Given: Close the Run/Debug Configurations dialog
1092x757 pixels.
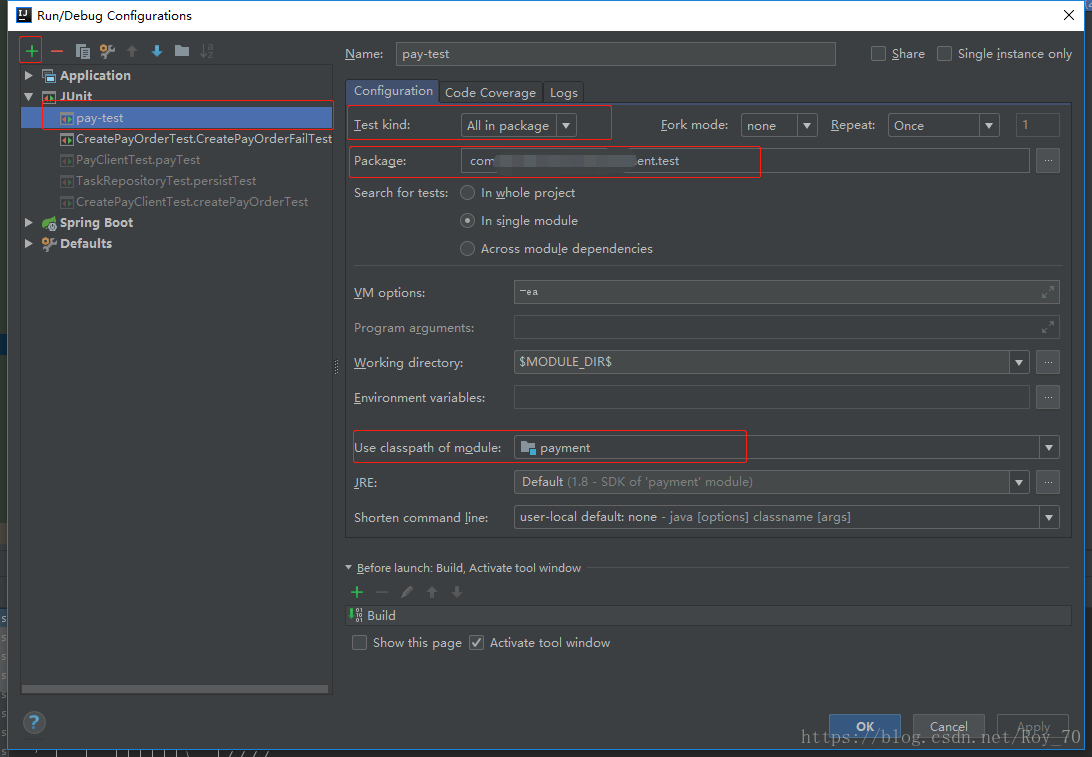Looking at the screenshot, I should pyautogui.click(x=1069, y=15).
